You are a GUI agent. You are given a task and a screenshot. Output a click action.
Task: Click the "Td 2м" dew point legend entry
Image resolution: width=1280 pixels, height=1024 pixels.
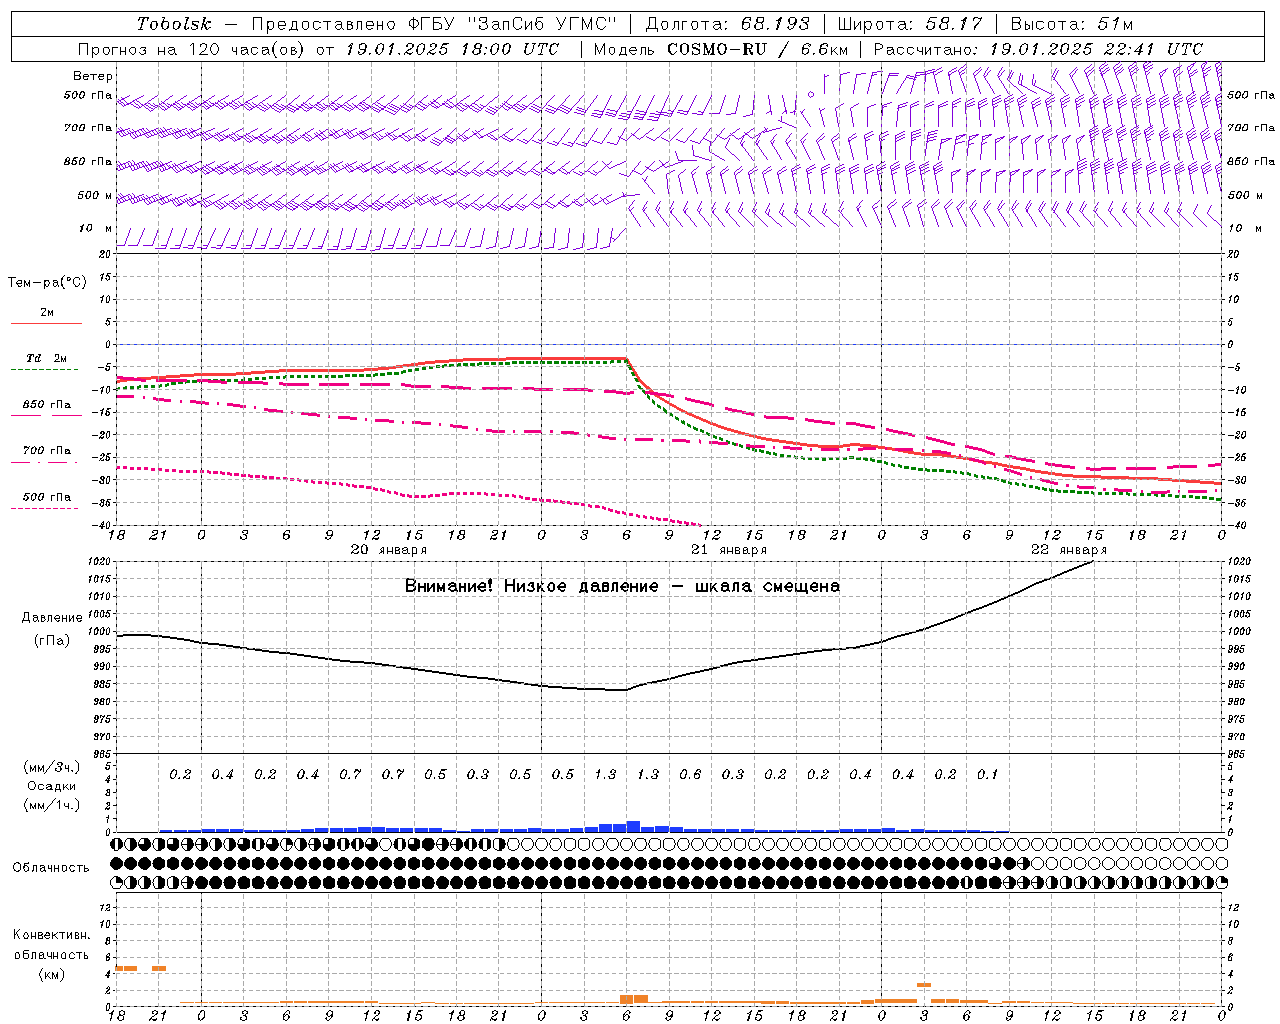click(46, 358)
